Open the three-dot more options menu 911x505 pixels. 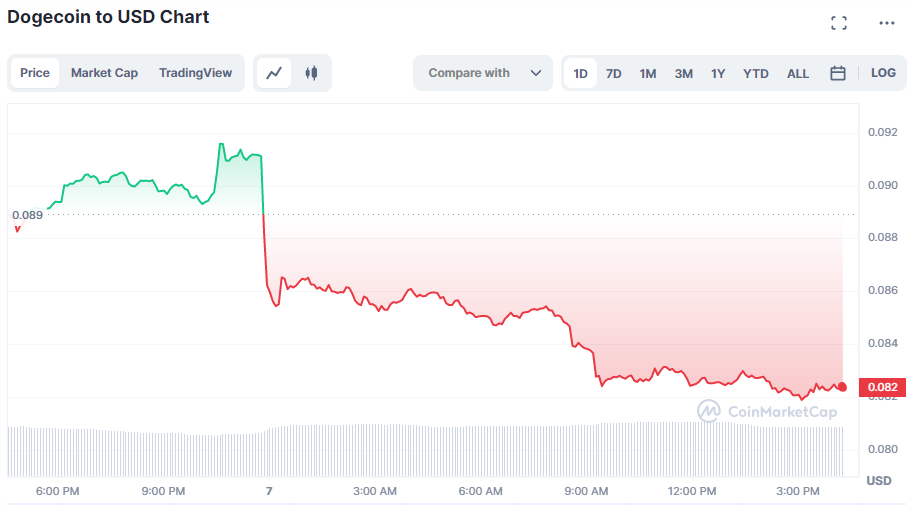pos(887,23)
